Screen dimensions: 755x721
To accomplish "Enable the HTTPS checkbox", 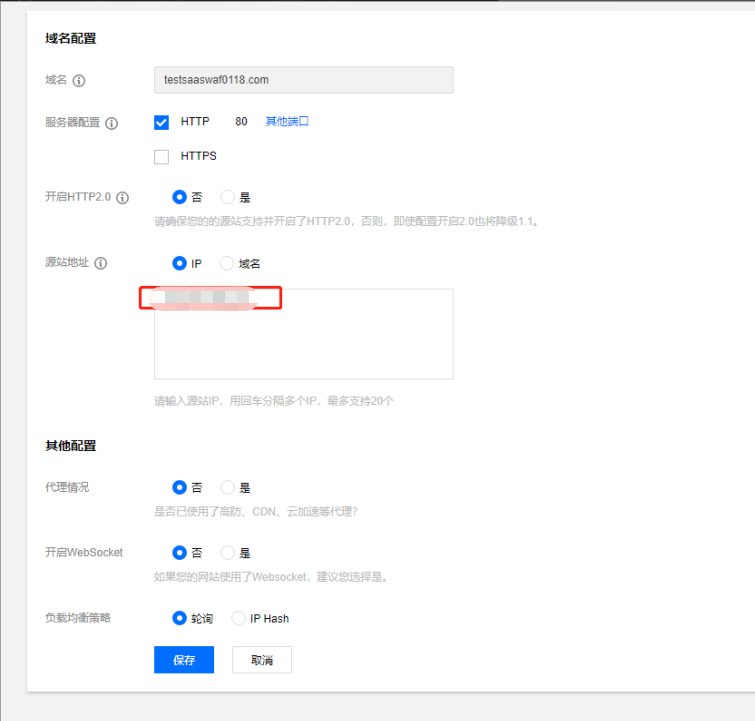I will point(162,157).
